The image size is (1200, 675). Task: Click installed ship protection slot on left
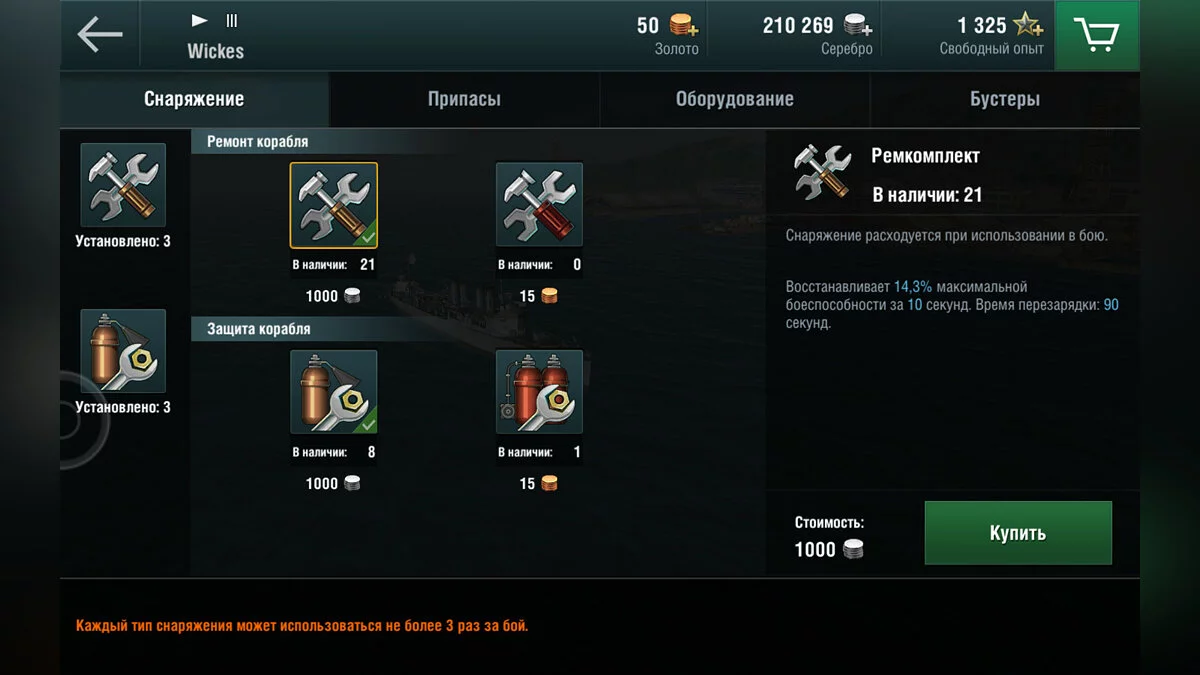[123, 351]
